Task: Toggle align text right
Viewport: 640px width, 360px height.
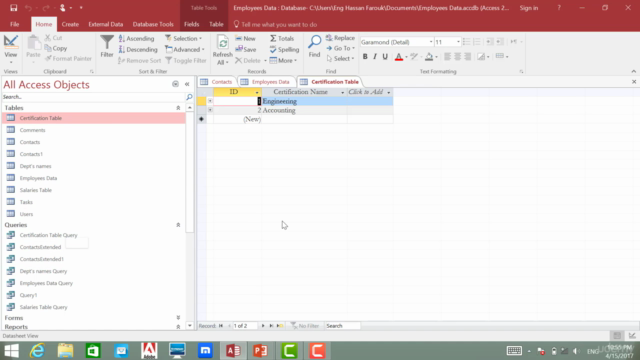Action: 468,57
